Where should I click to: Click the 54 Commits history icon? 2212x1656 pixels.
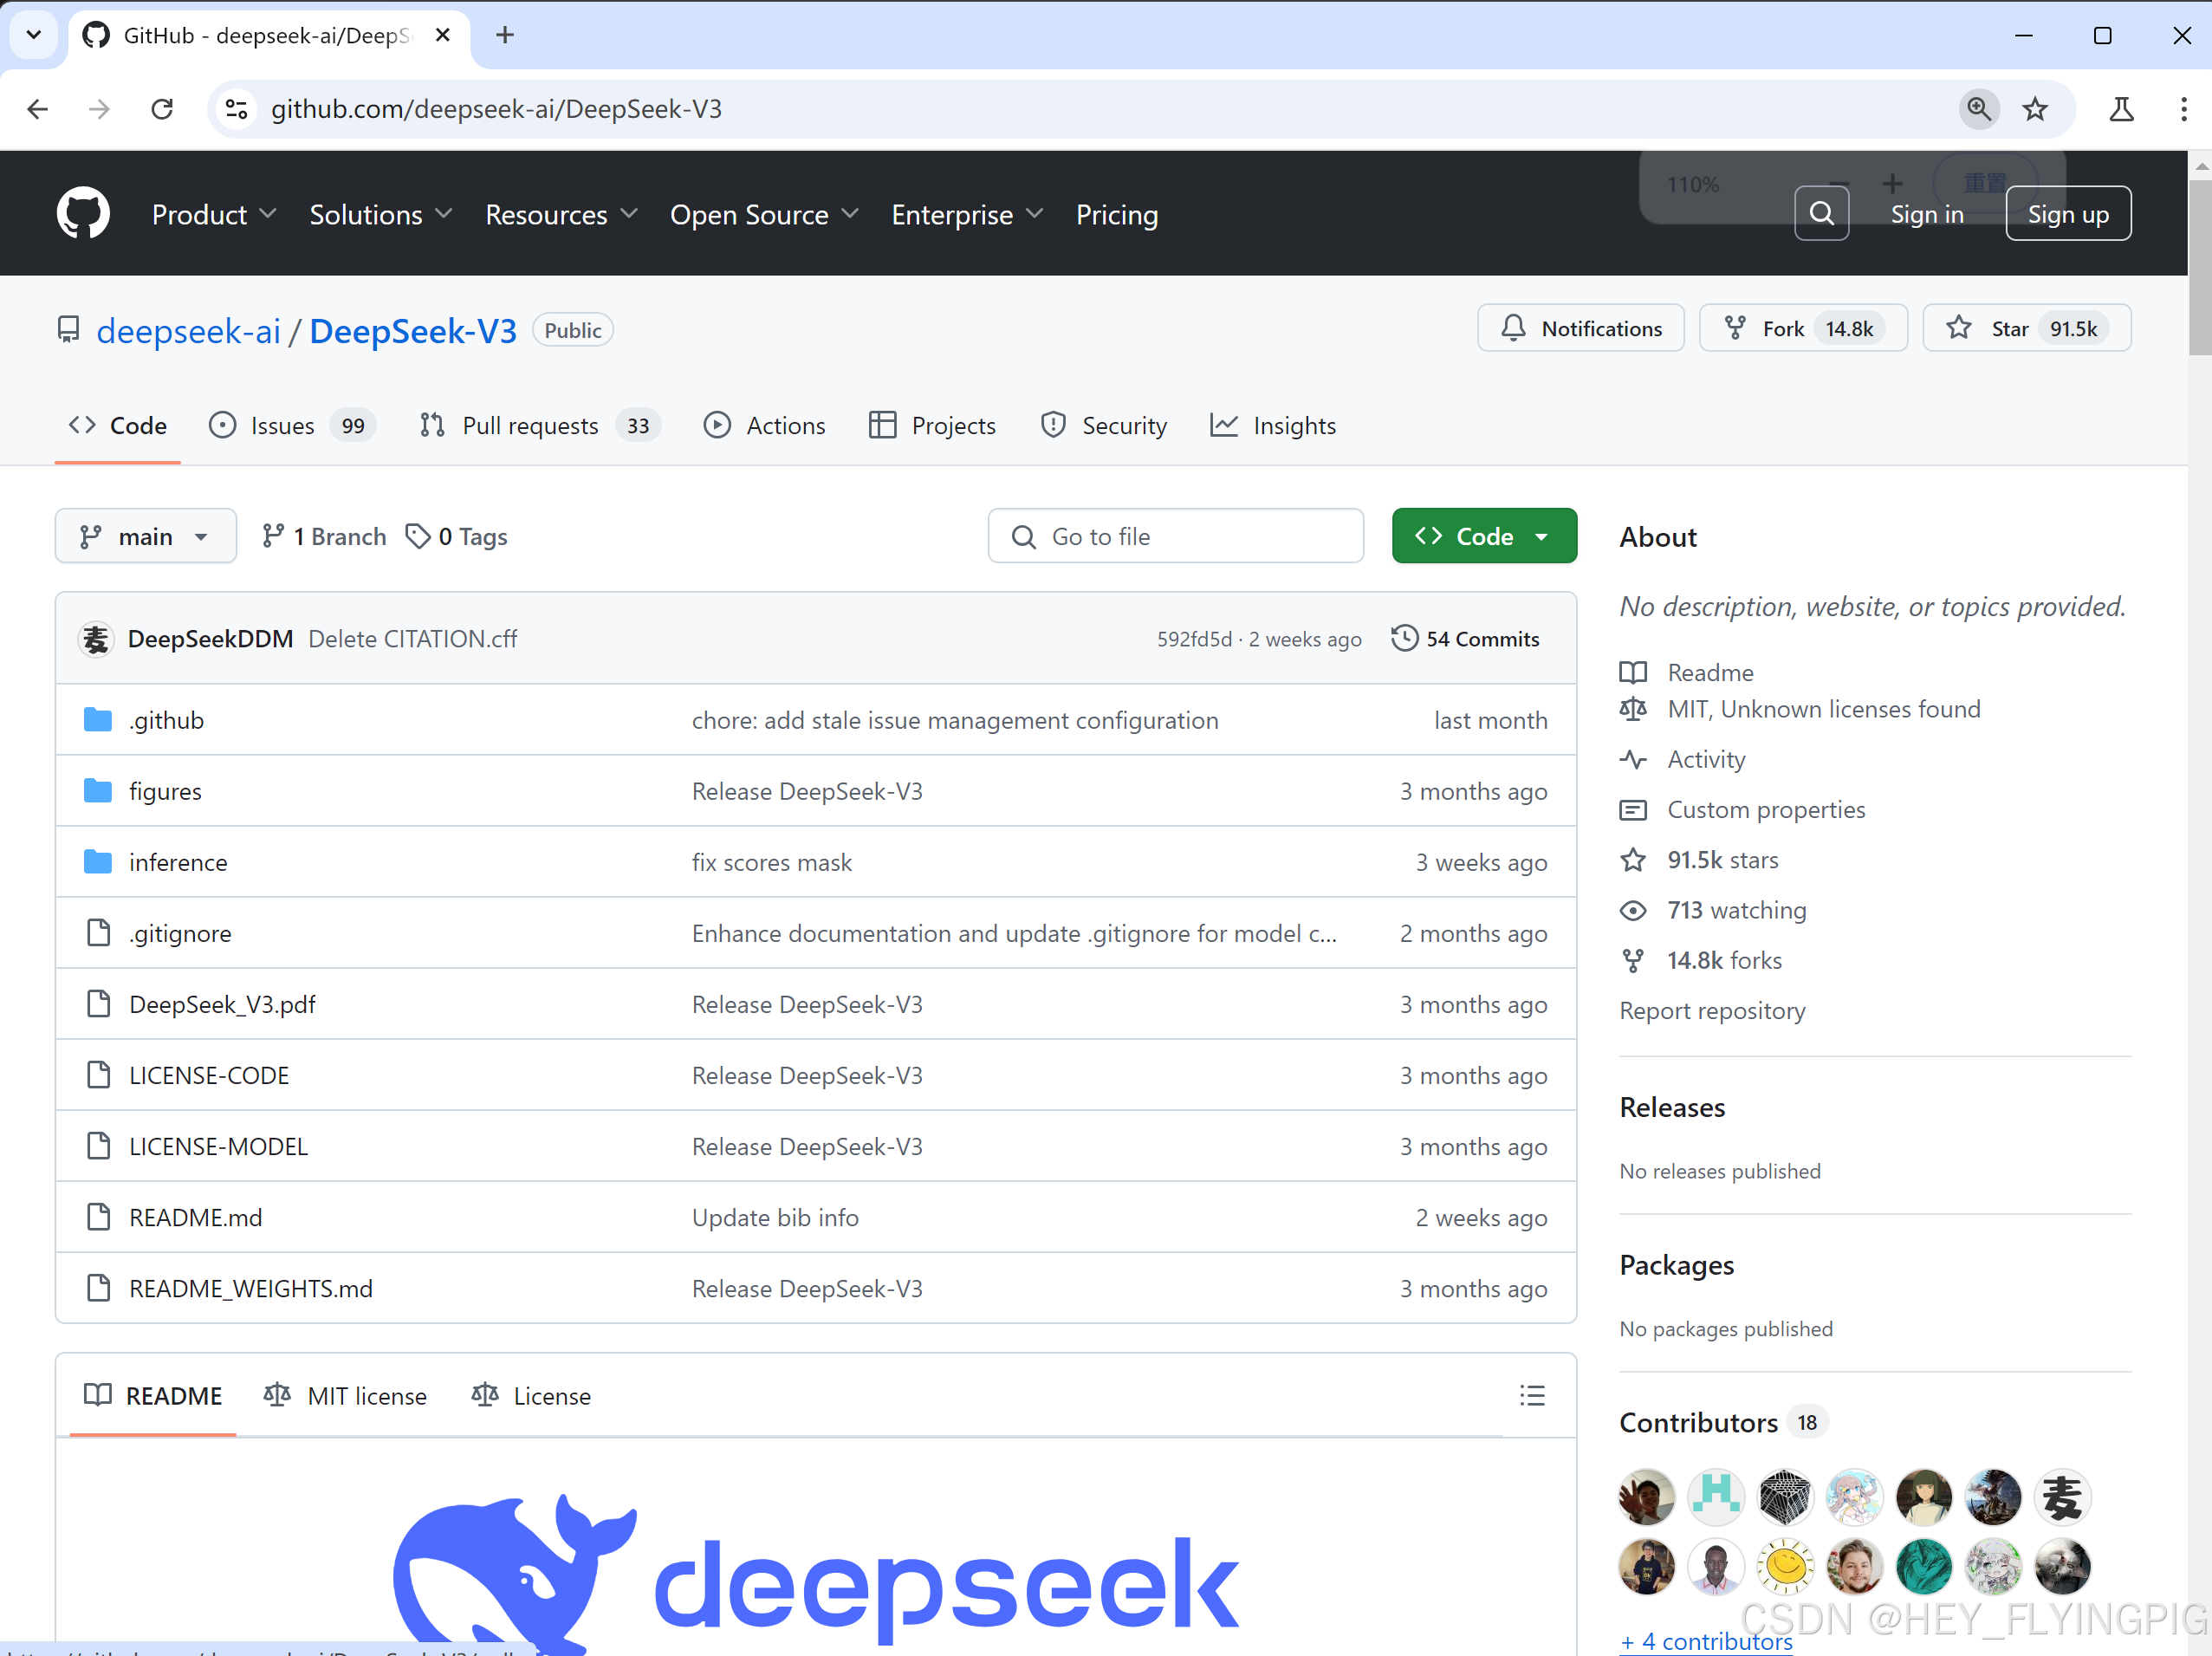point(1404,638)
